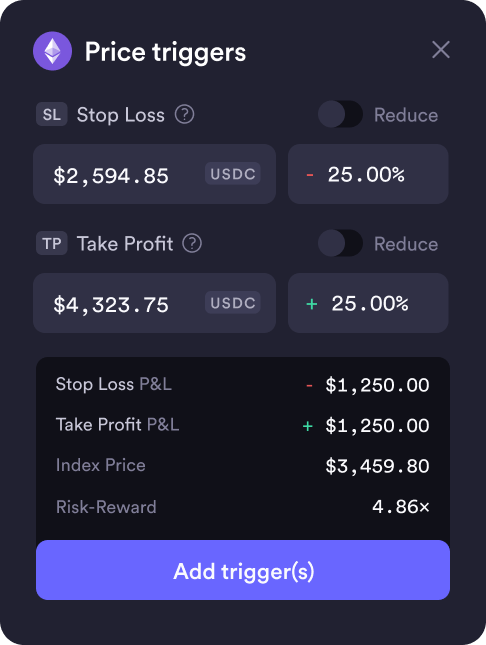The image size is (486, 645).
Task: Click the Ethereum logo icon
Action: coord(52,51)
